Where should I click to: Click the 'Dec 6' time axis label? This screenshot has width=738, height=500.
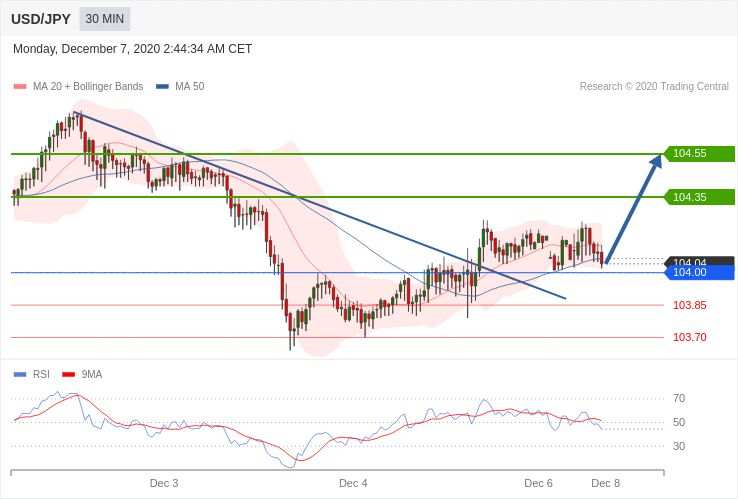538,484
